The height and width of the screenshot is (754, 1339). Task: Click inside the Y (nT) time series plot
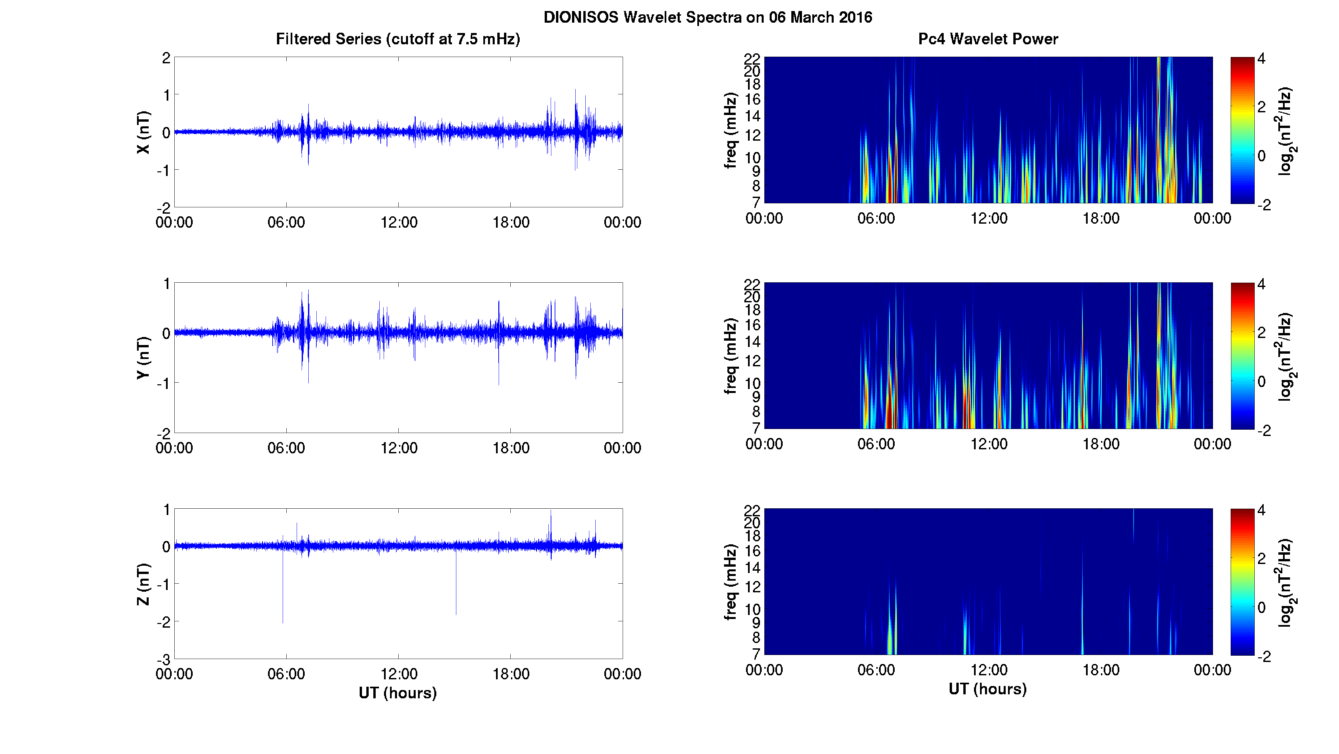tap(398, 357)
